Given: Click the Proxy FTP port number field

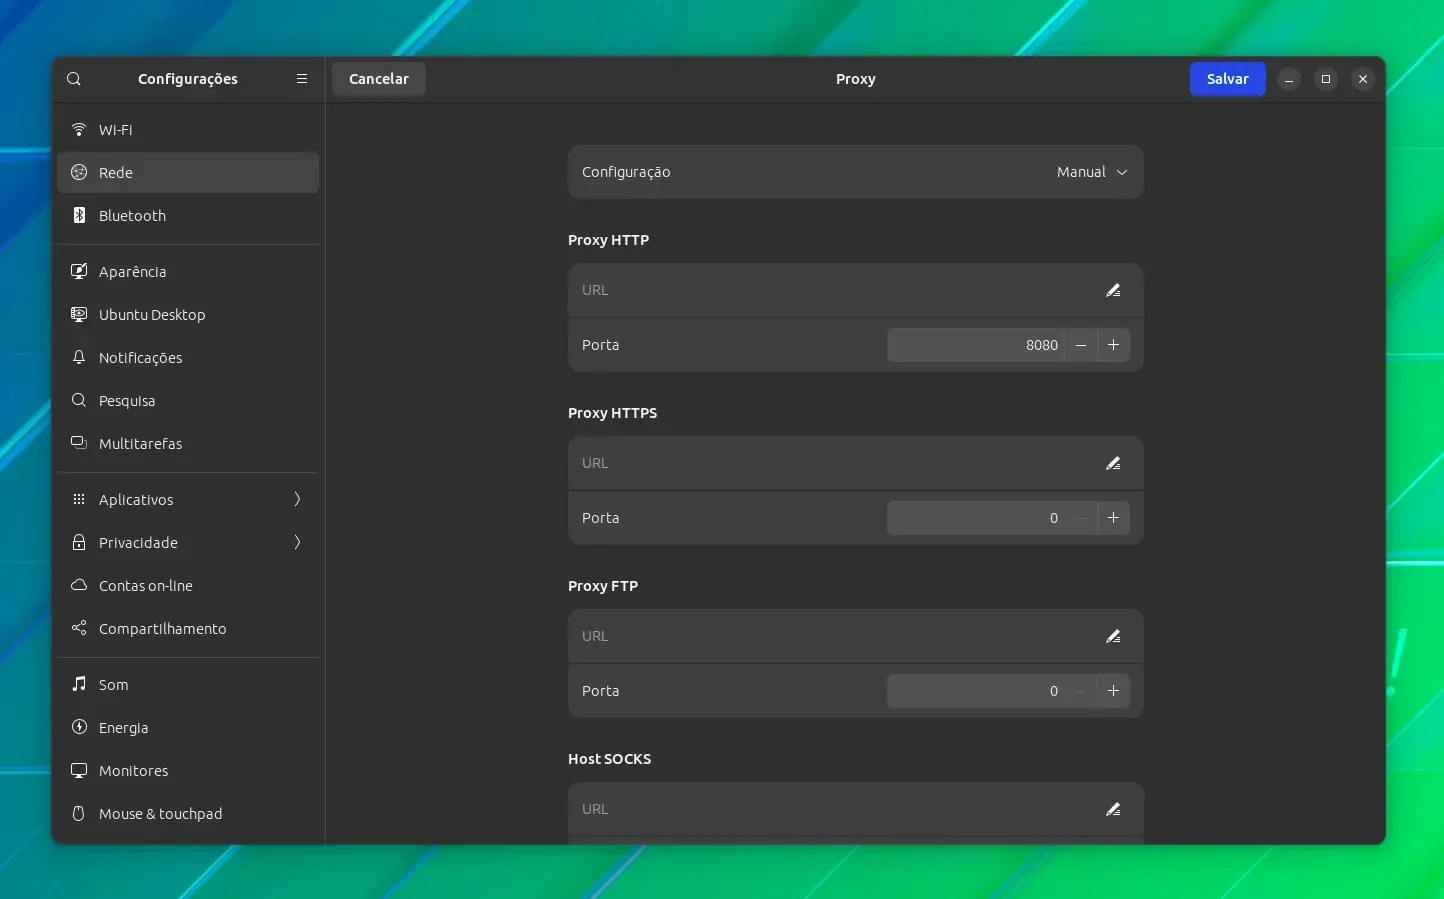Looking at the screenshot, I should click(x=975, y=691).
